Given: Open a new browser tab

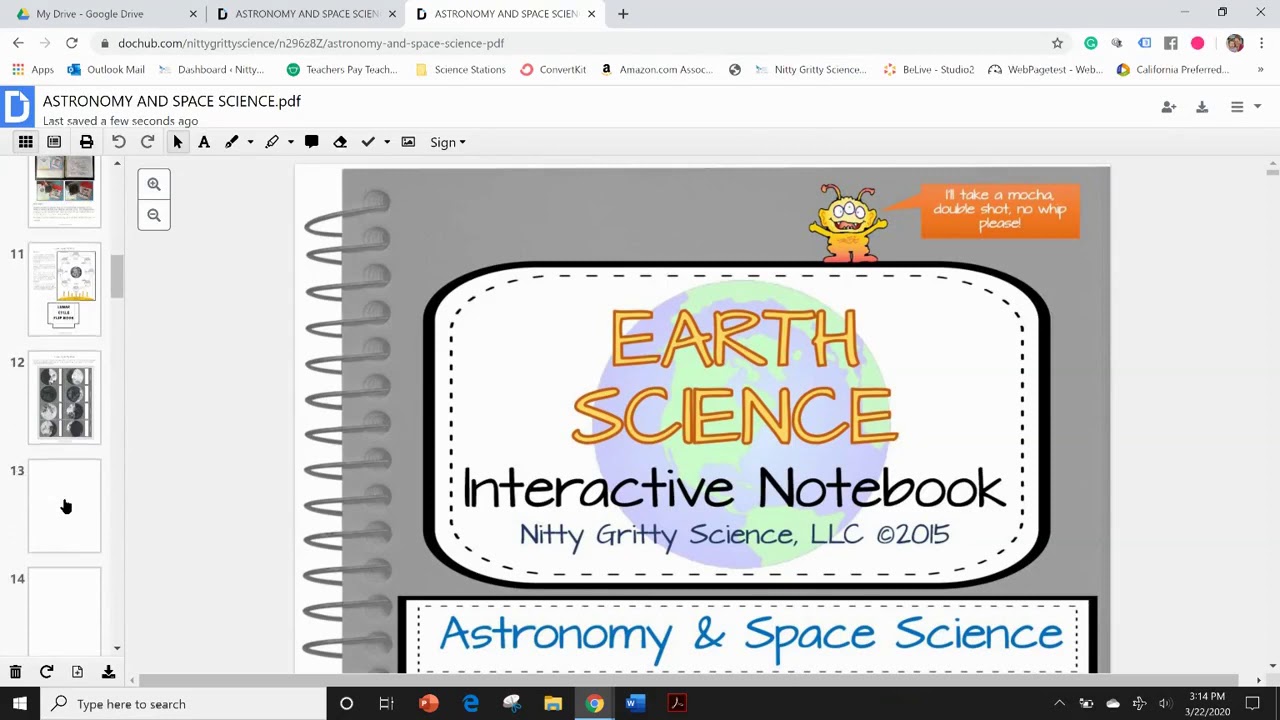Looking at the screenshot, I should coord(623,14).
